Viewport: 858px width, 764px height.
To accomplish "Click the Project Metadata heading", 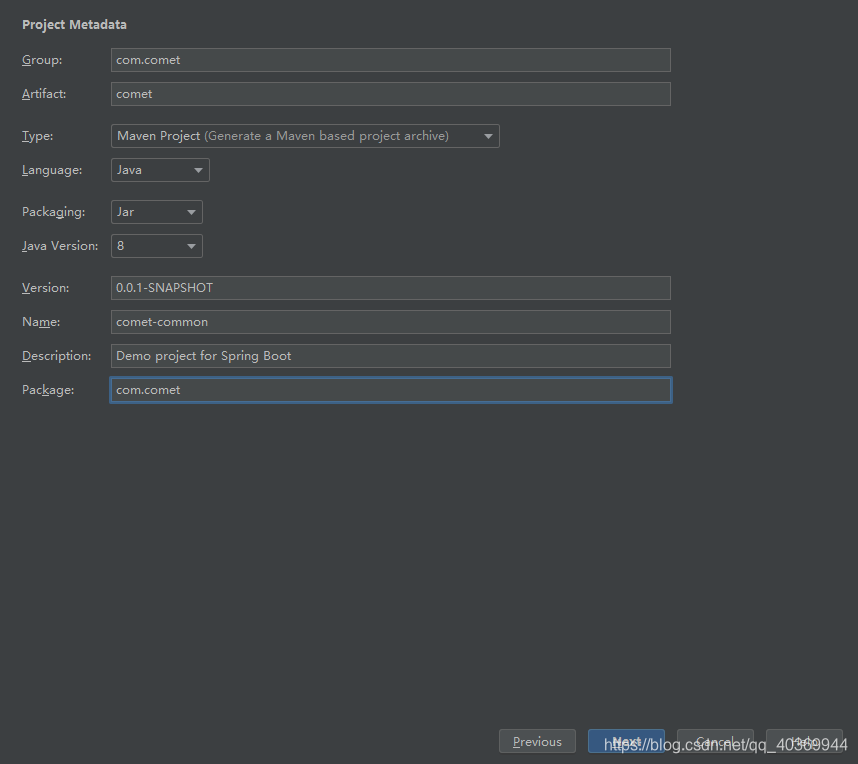I will [x=74, y=24].
